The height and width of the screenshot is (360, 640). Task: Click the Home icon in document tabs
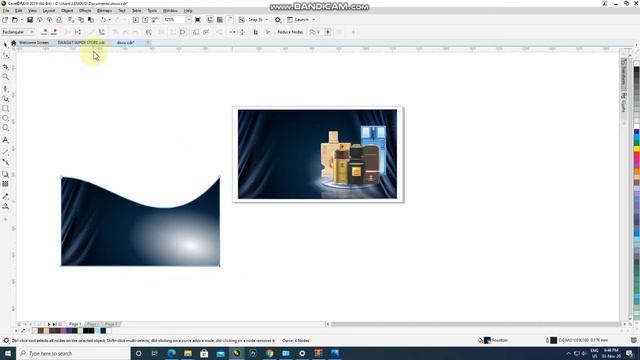[x=13, y=42]
